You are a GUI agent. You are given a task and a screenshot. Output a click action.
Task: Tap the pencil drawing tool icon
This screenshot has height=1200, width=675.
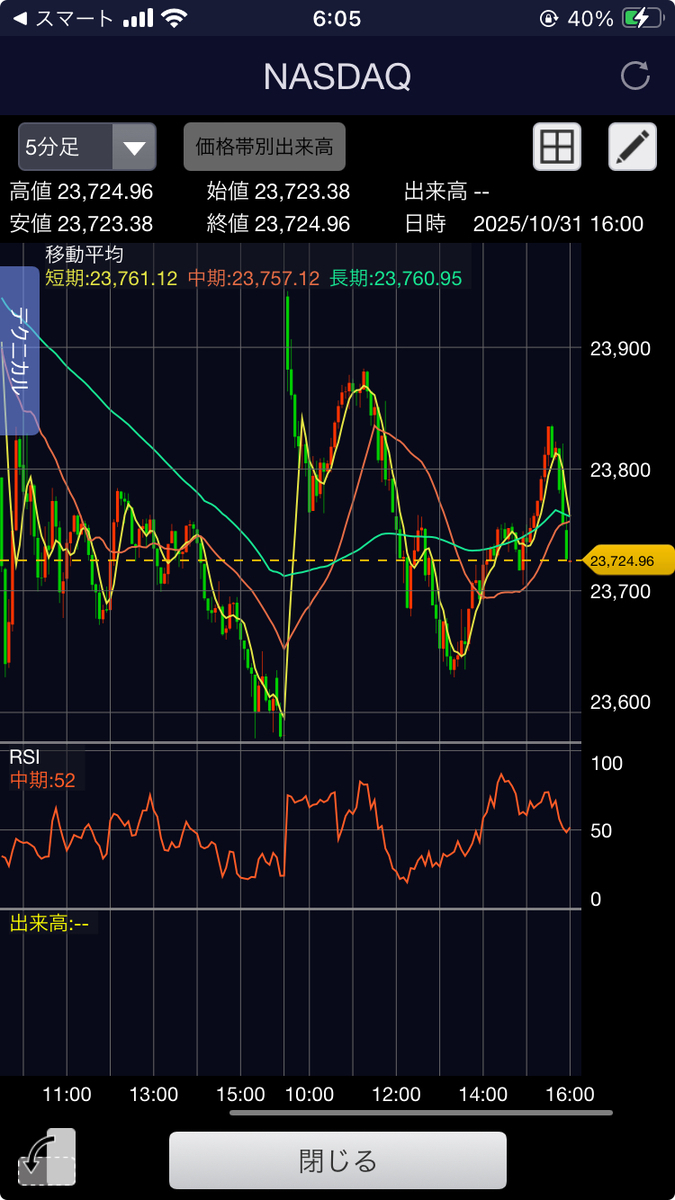tap(633, 148)
